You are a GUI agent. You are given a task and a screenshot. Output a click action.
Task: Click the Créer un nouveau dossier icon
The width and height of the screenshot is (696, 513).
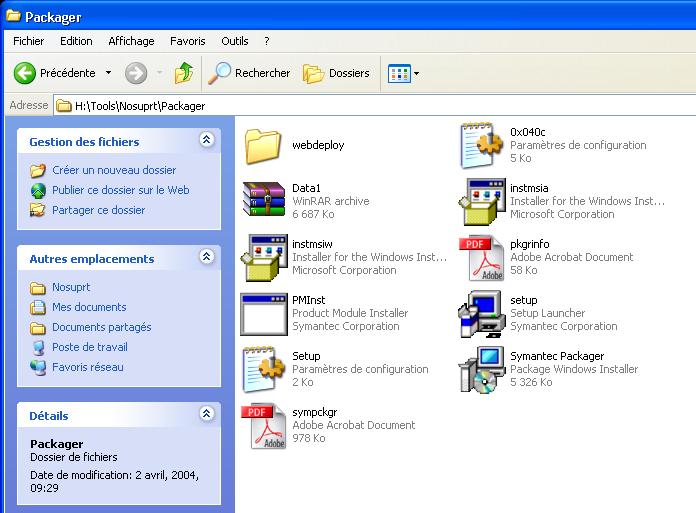click(38, 170)
